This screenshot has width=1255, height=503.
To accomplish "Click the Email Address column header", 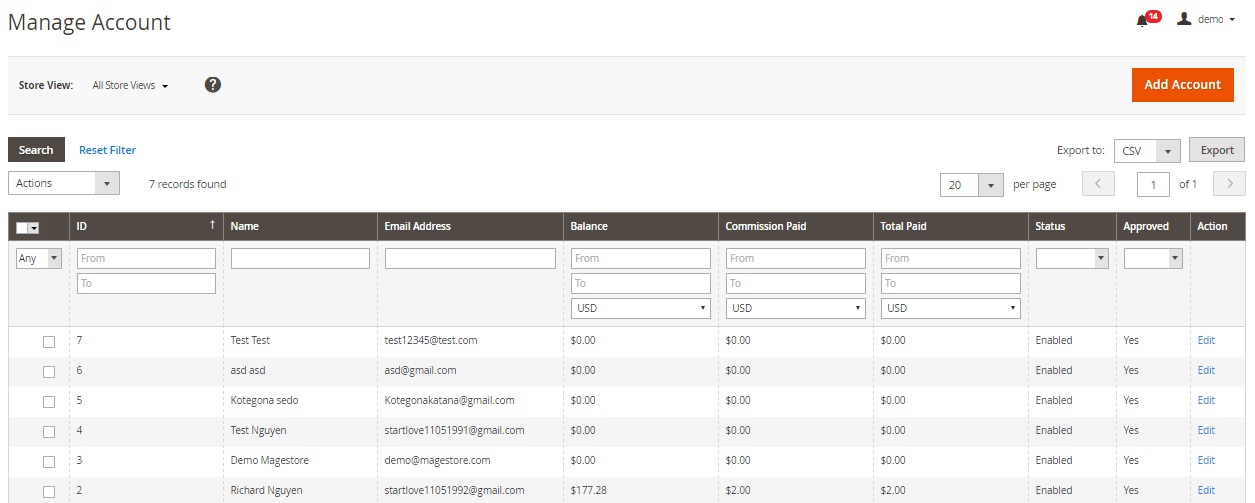I will point(418,226).
